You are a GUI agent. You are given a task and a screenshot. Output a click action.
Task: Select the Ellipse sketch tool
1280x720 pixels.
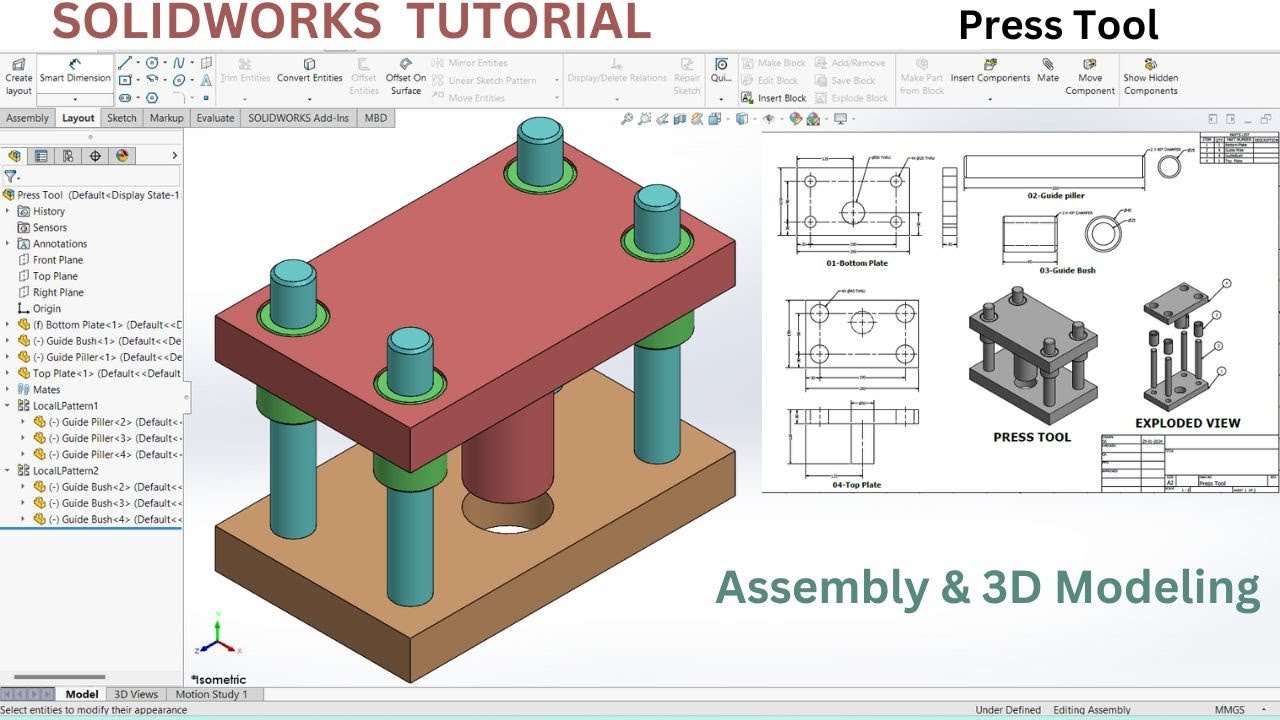click(179, 80)
